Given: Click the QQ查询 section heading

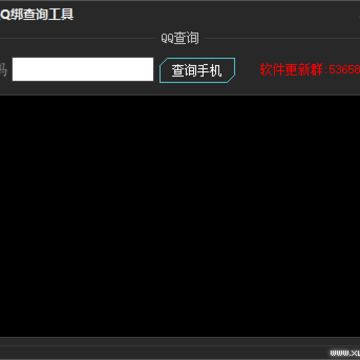Looking at the screenshot, I should coord(180,38).
